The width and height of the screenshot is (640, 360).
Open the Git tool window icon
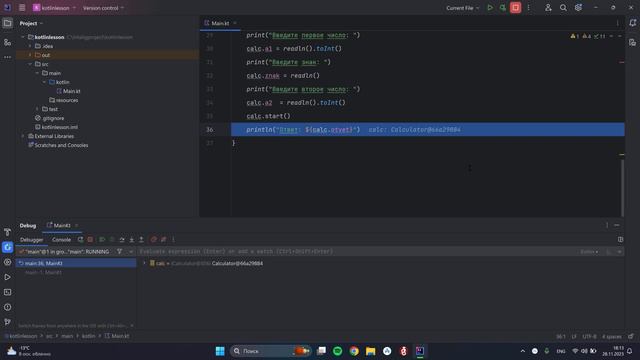click(x=7, y=322)
